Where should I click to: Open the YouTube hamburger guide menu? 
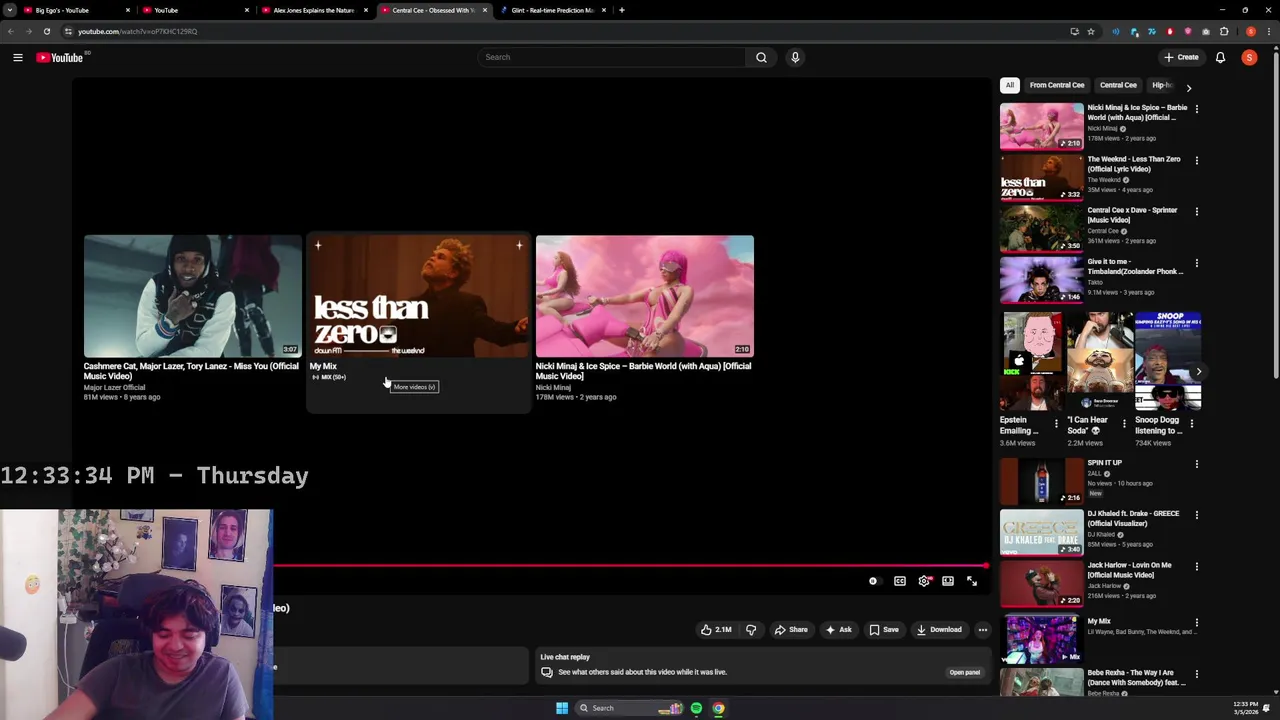pos(18,57)
